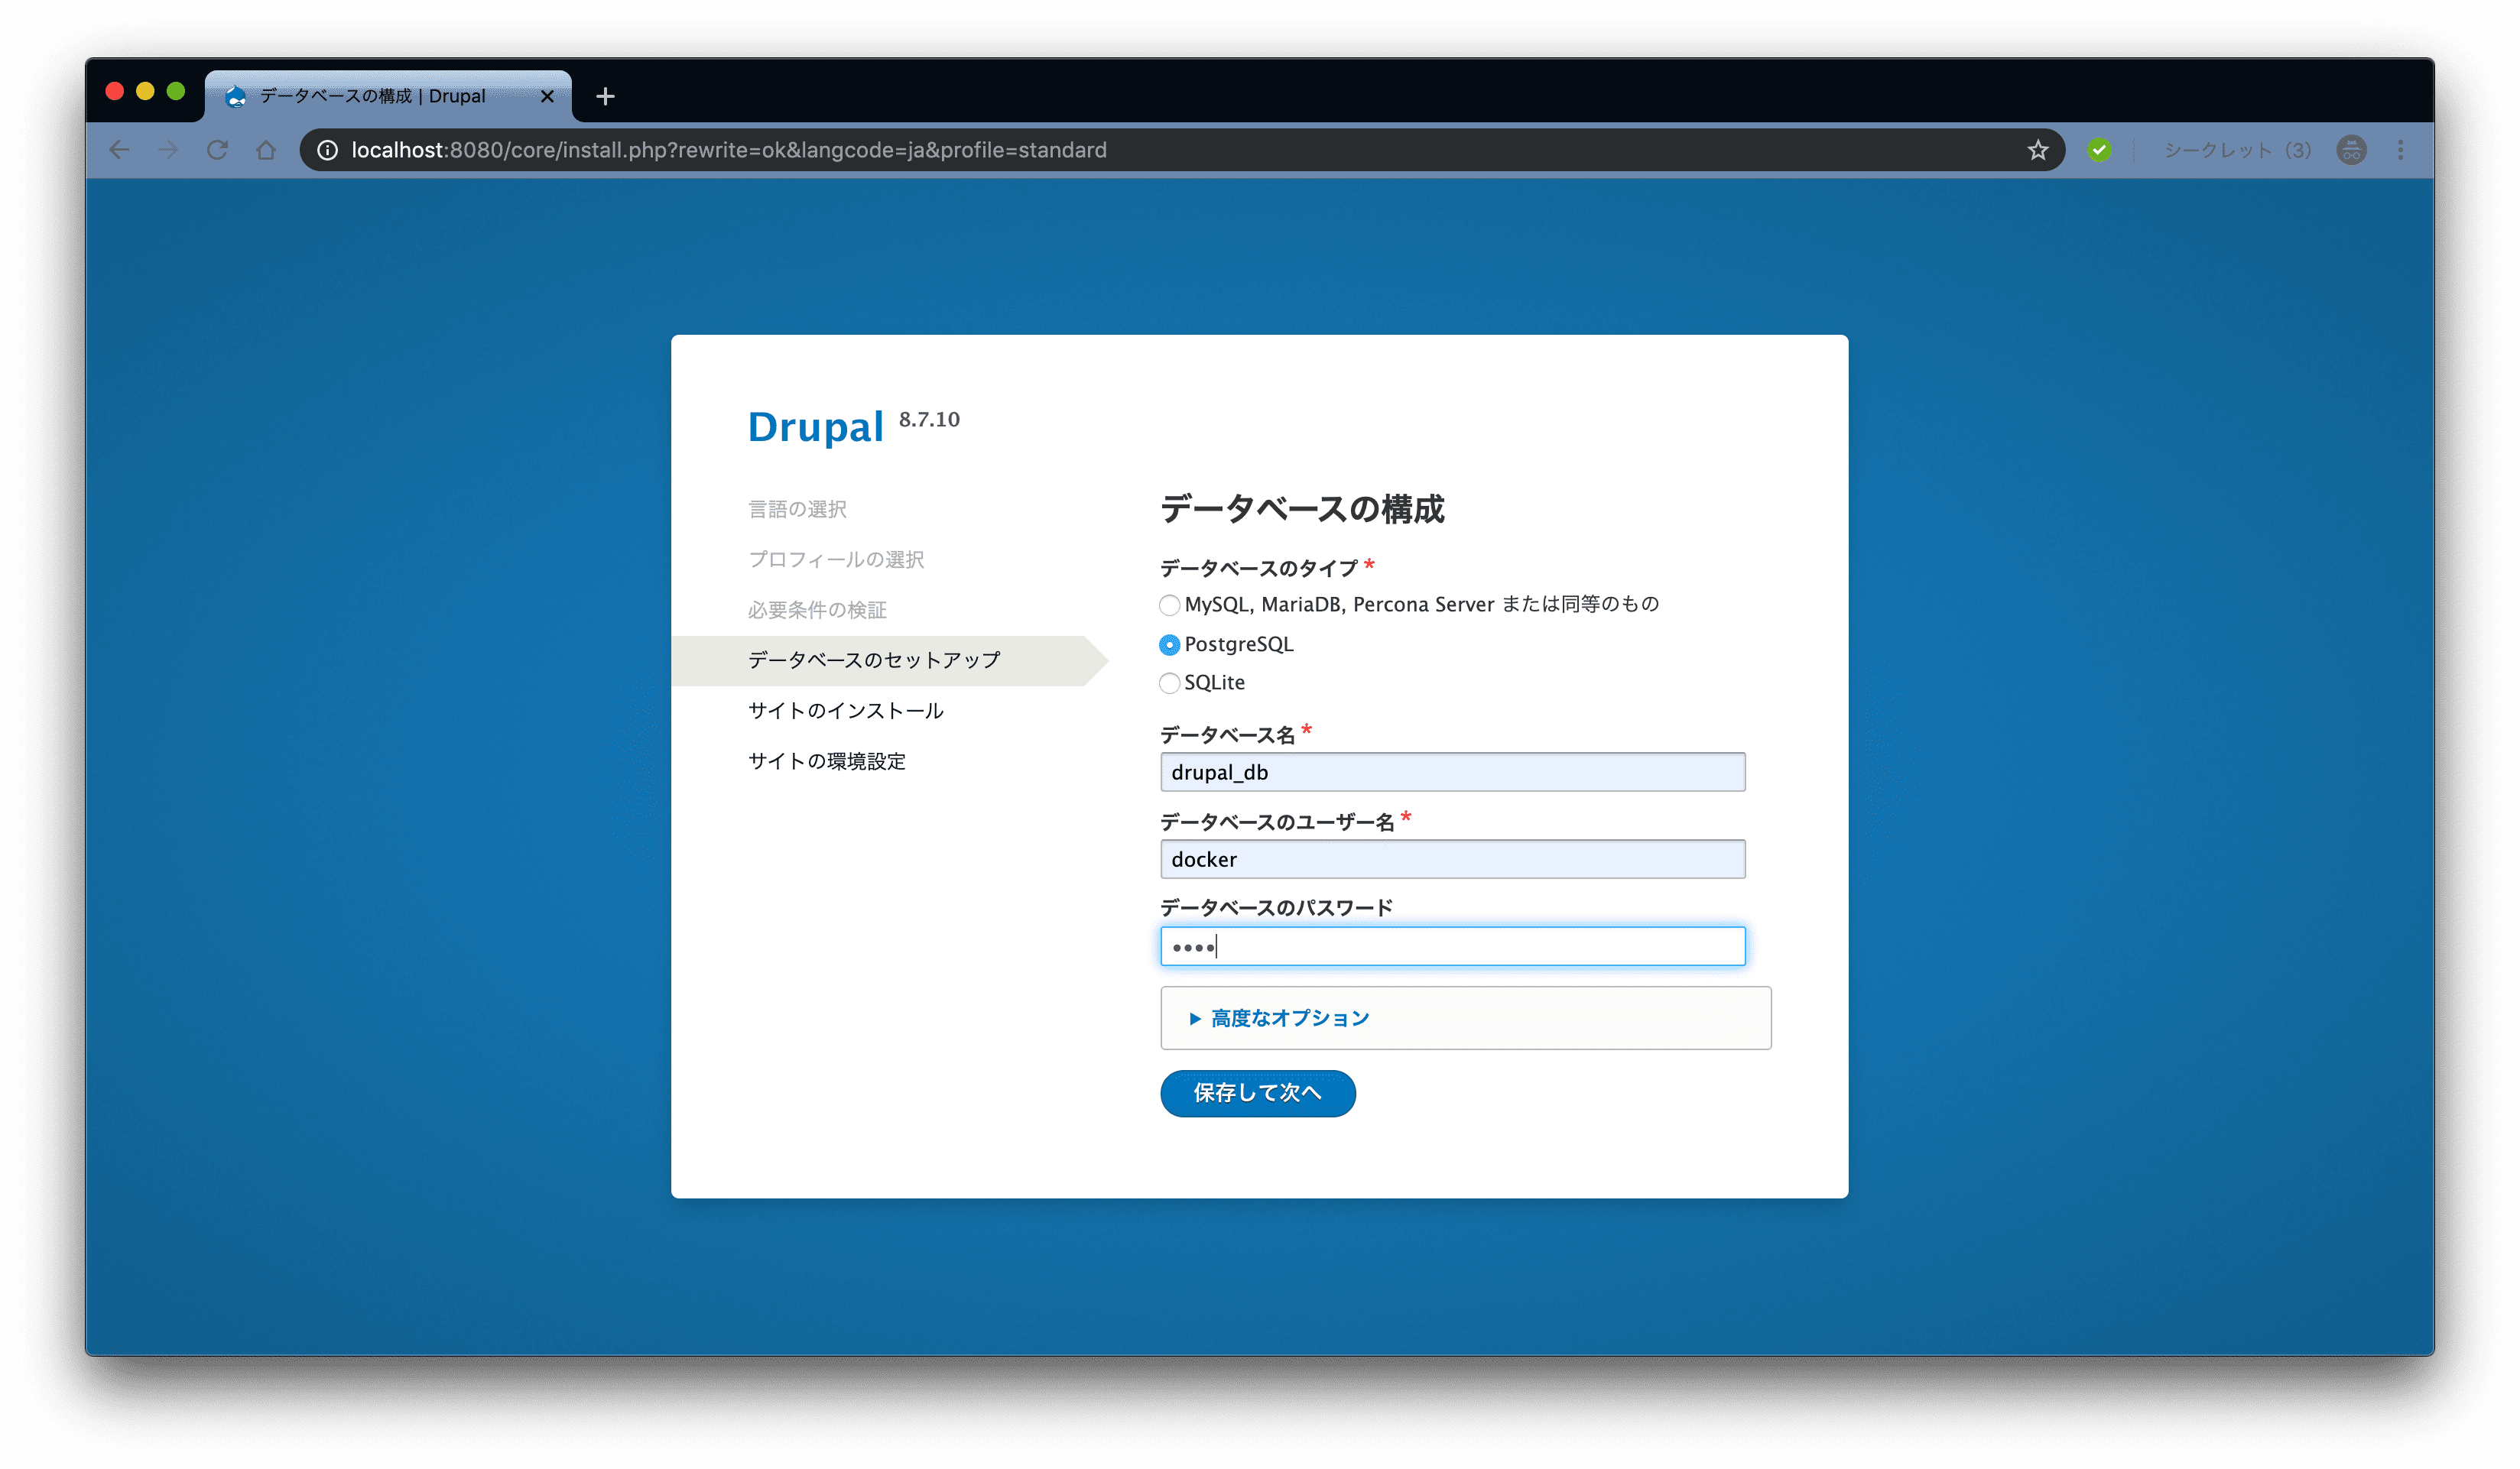Open a new tab with the plus button
The image size is (2520, 1469).
pyautogui.click(x=605, y=96)
